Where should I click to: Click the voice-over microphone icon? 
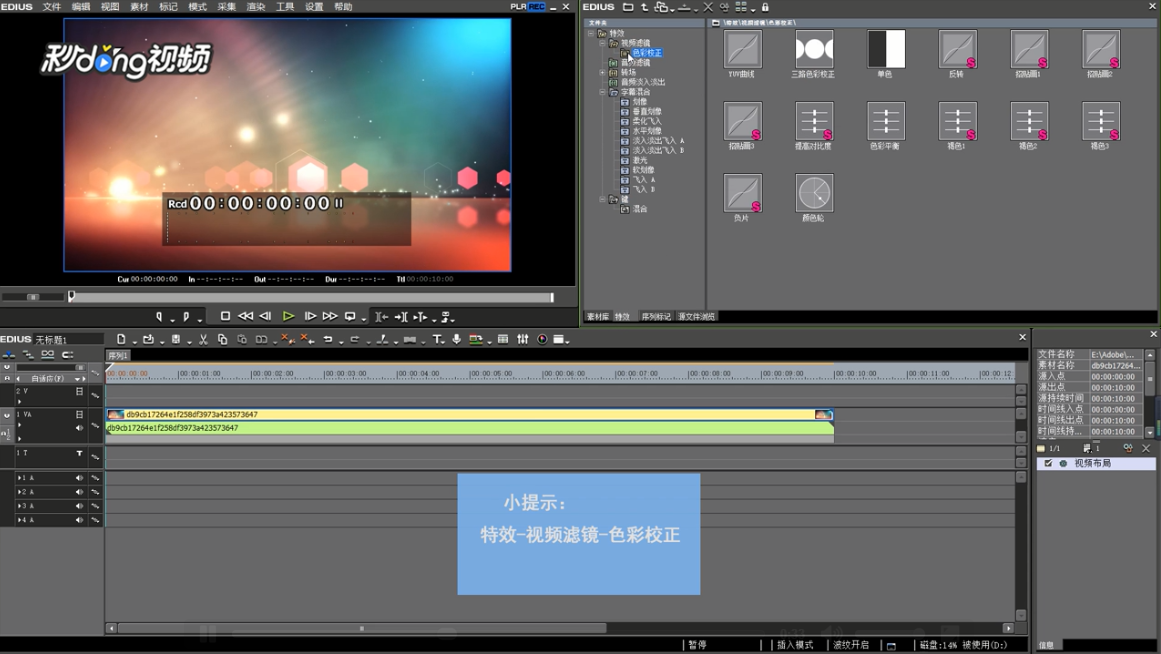pyautogui.click(x=457, y=339)
